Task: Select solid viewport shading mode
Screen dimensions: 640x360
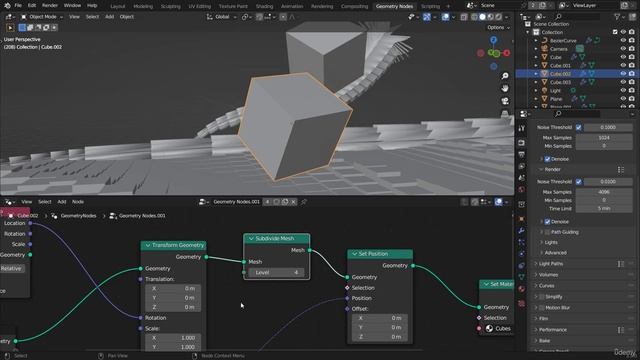Action: click(x=482, y=17)
